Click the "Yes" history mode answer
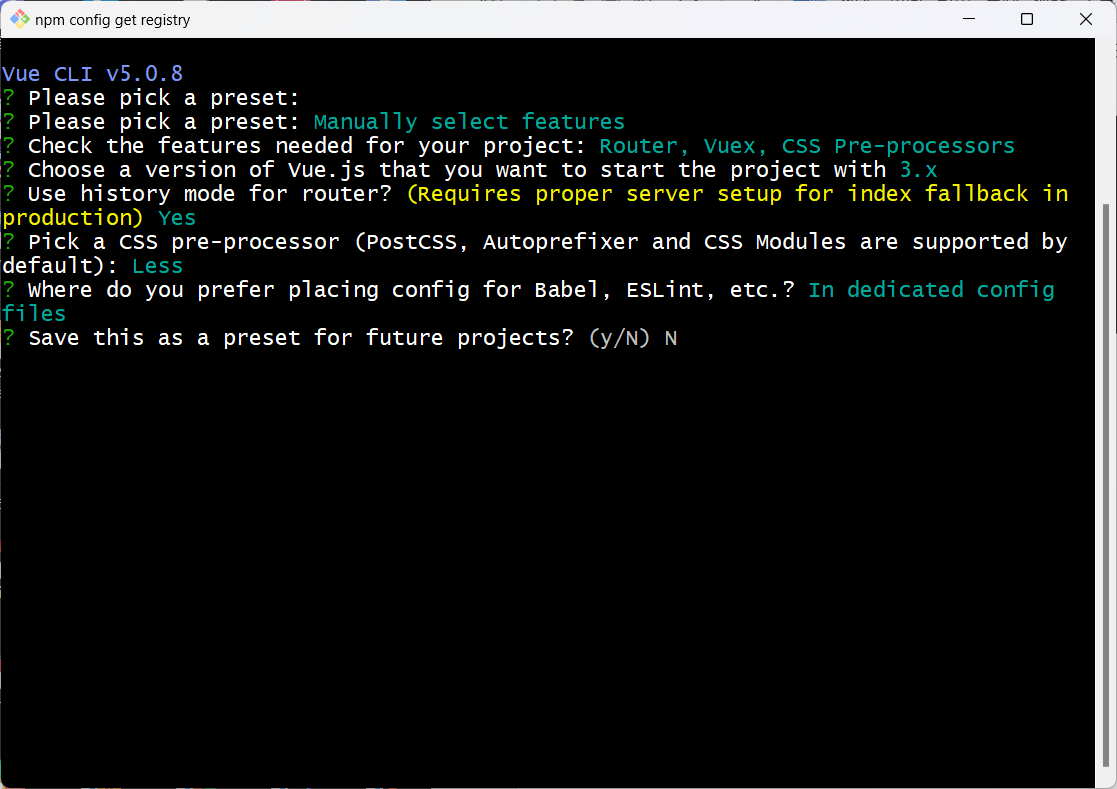 [177, 218]
